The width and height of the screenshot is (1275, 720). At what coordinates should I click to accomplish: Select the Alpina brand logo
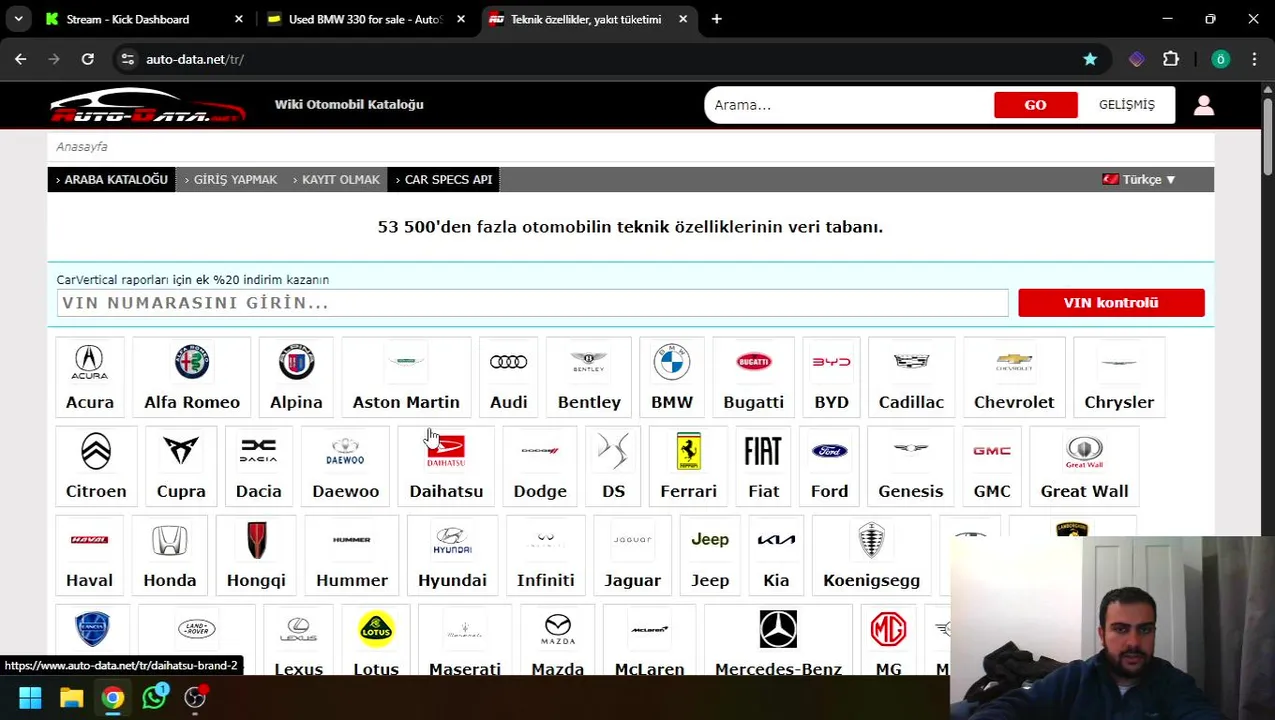296,362
